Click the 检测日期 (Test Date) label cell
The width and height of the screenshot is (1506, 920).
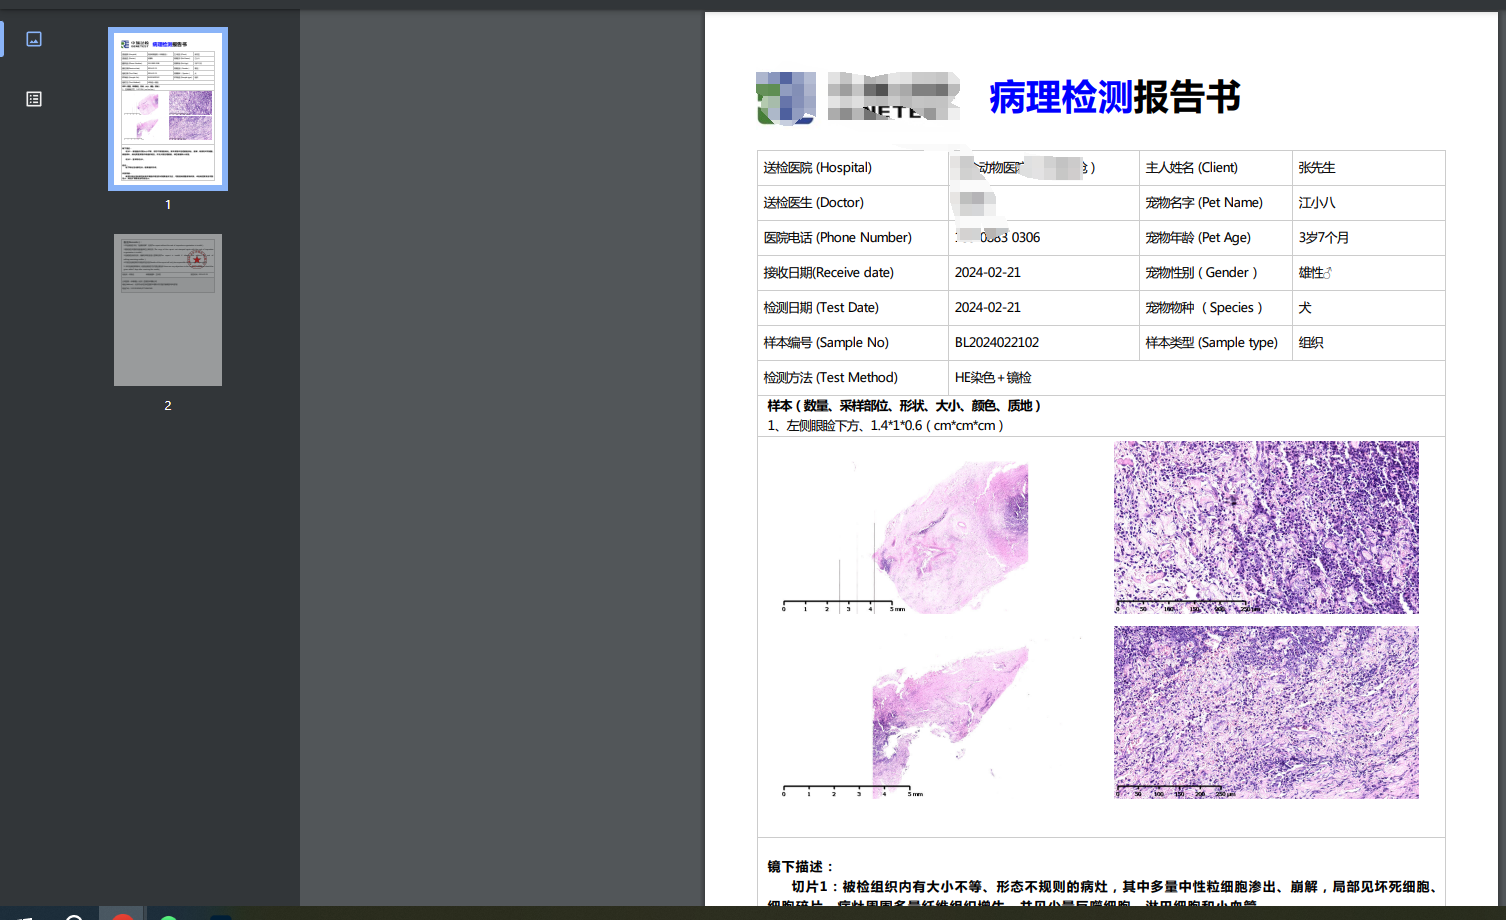(853, 308)
